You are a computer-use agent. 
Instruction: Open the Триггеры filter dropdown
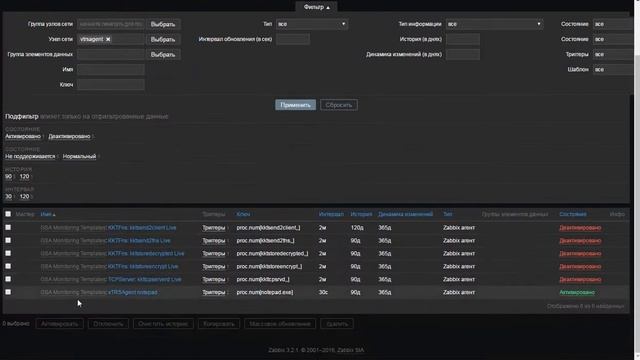pyautogui.click(x=613, y=54)
